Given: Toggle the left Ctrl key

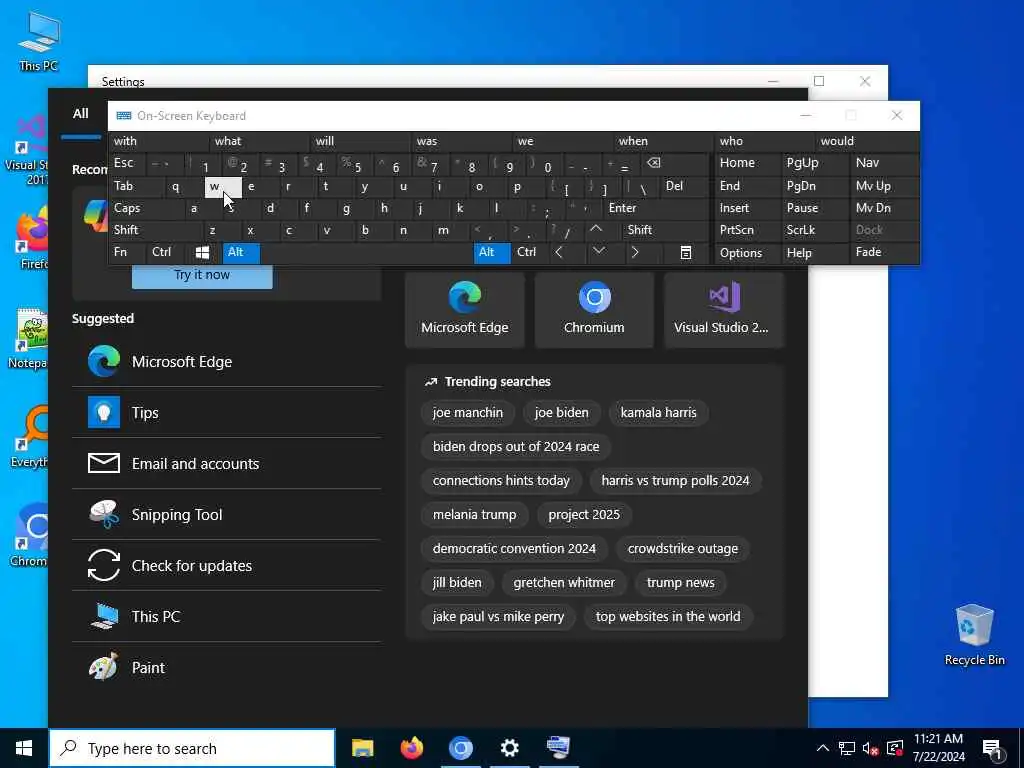Looking at the screenshot, I should tap(165, 252).
